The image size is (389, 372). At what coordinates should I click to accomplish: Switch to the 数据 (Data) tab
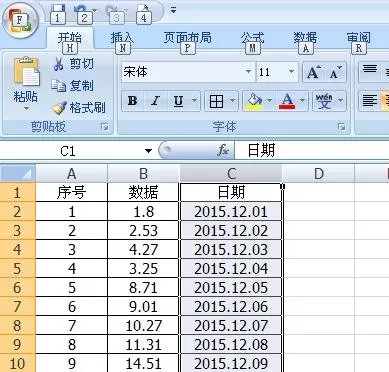point(305,38)
